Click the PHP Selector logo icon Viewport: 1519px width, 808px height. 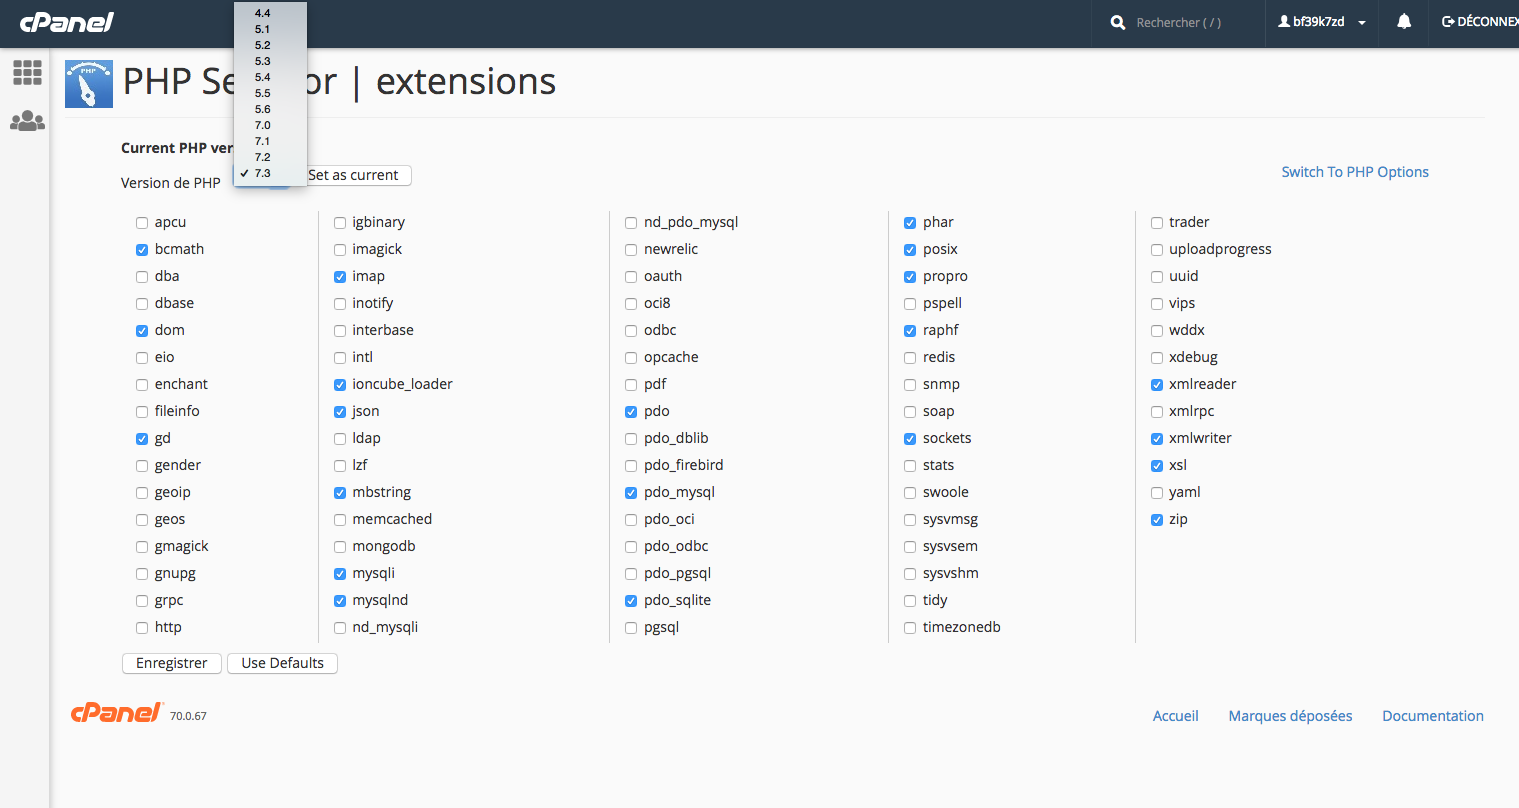coord(89,84)
